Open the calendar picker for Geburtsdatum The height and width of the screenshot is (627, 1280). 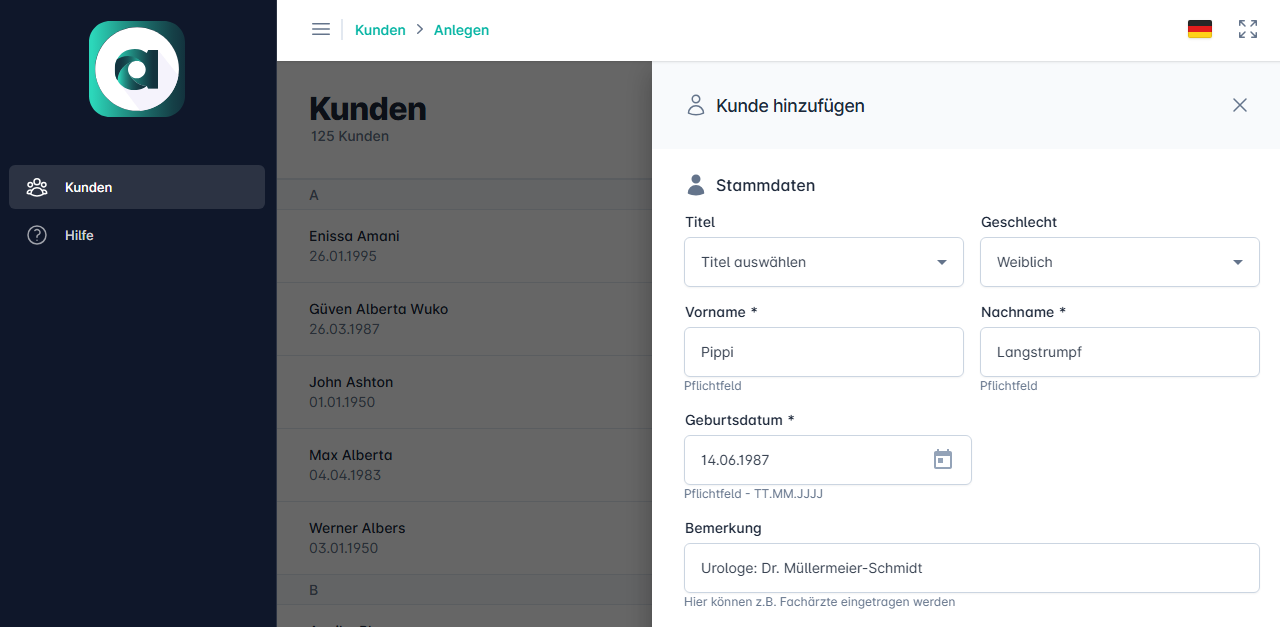click(942, 460)
